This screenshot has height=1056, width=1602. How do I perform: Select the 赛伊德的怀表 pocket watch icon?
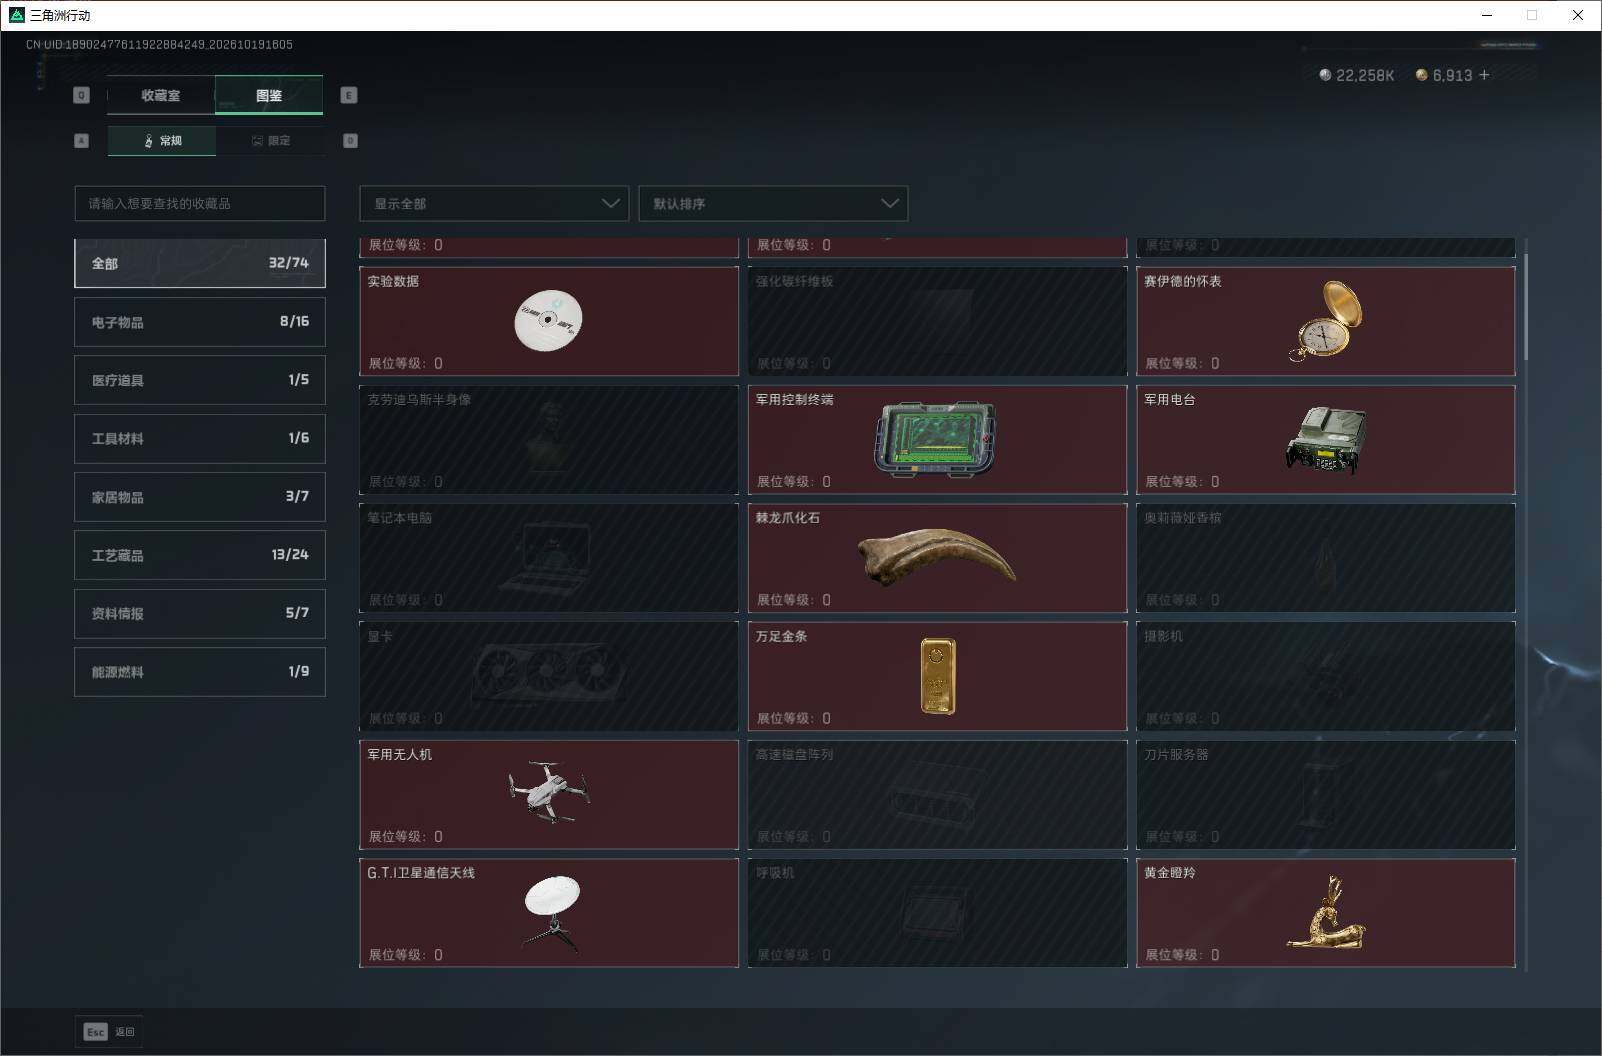click(1326, 320)
